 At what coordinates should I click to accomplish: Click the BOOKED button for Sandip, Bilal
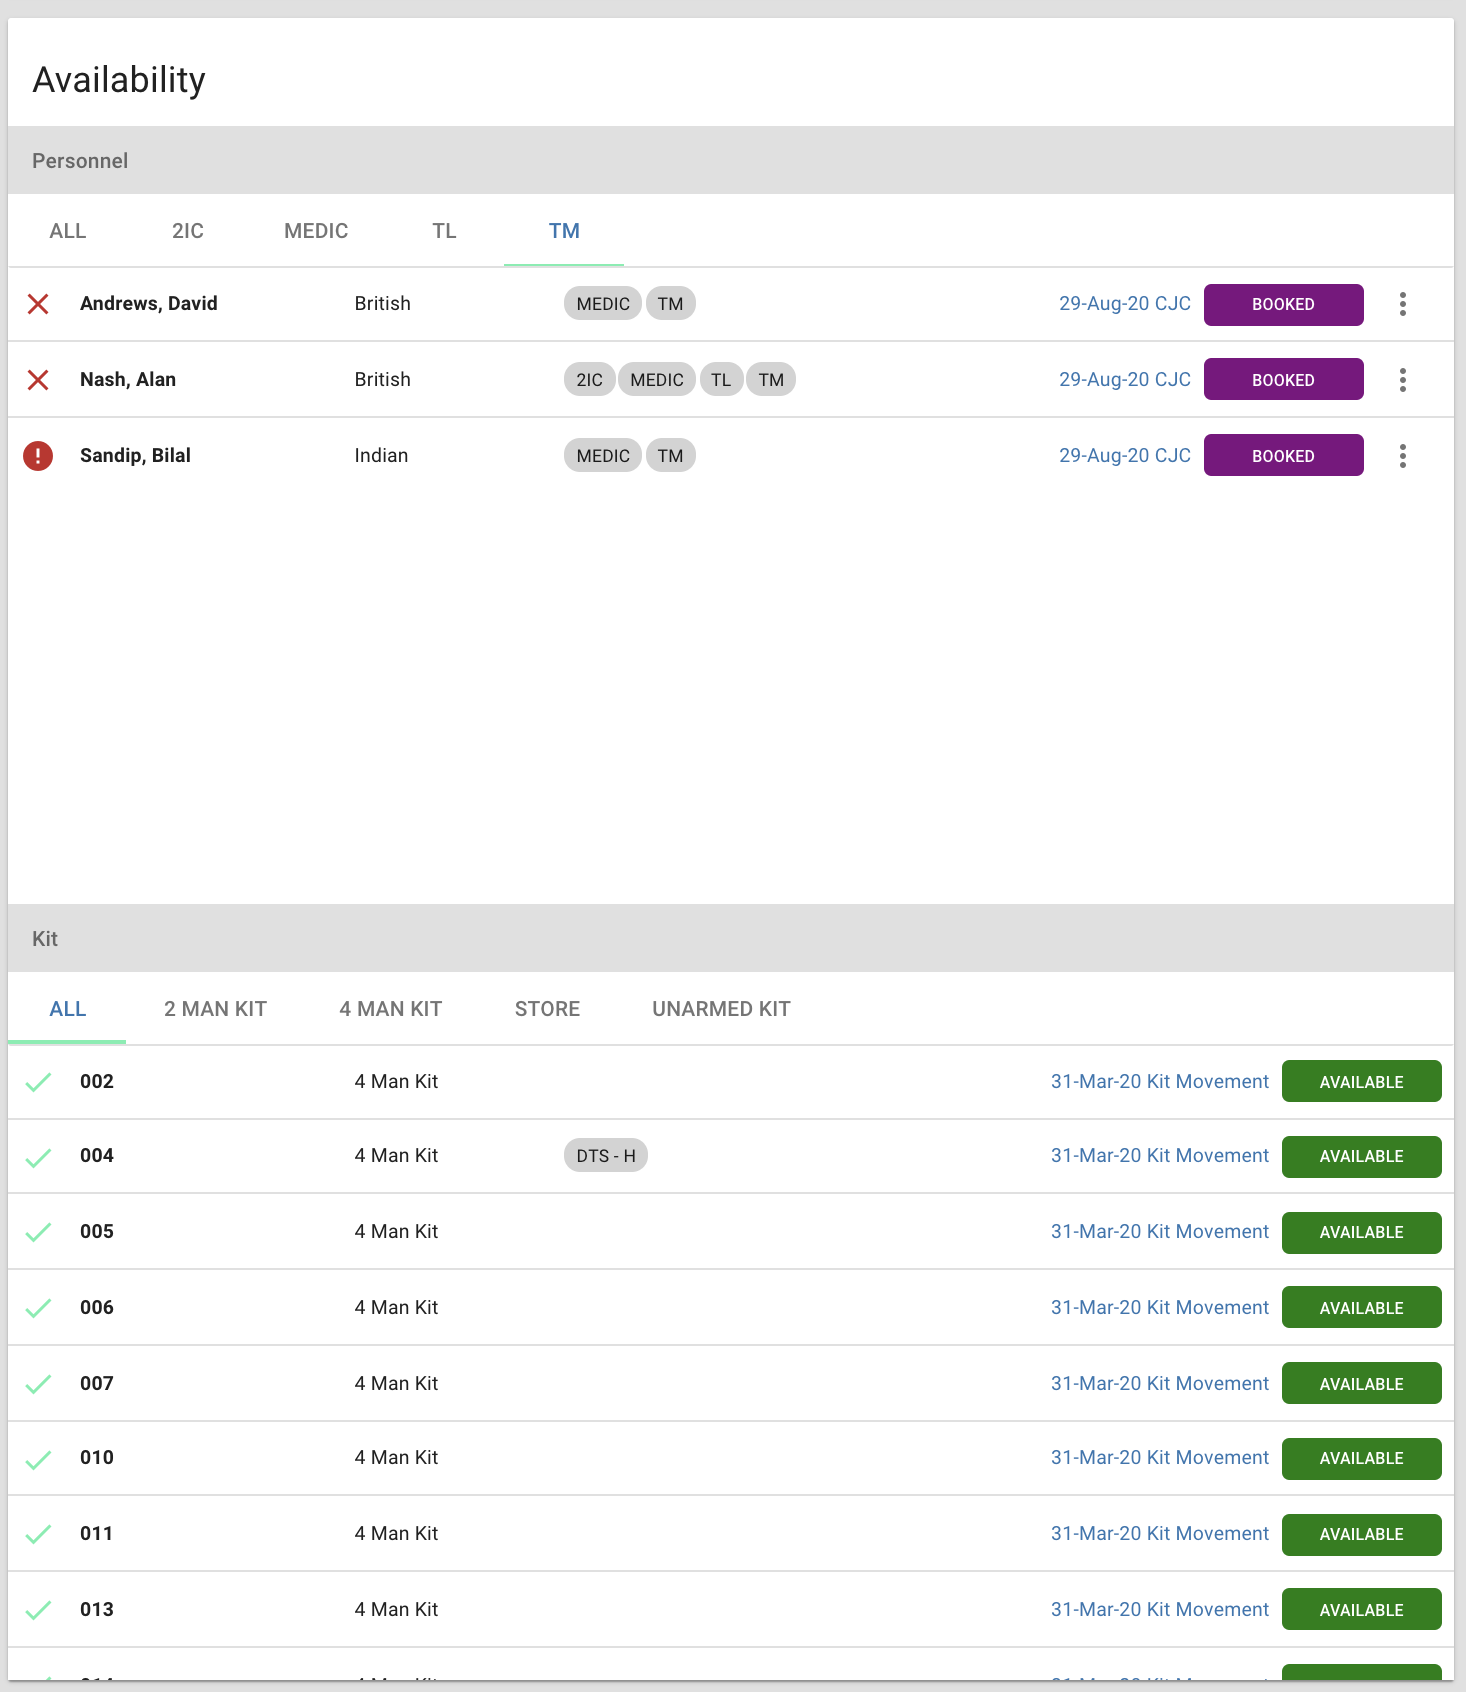(1283, 456)
